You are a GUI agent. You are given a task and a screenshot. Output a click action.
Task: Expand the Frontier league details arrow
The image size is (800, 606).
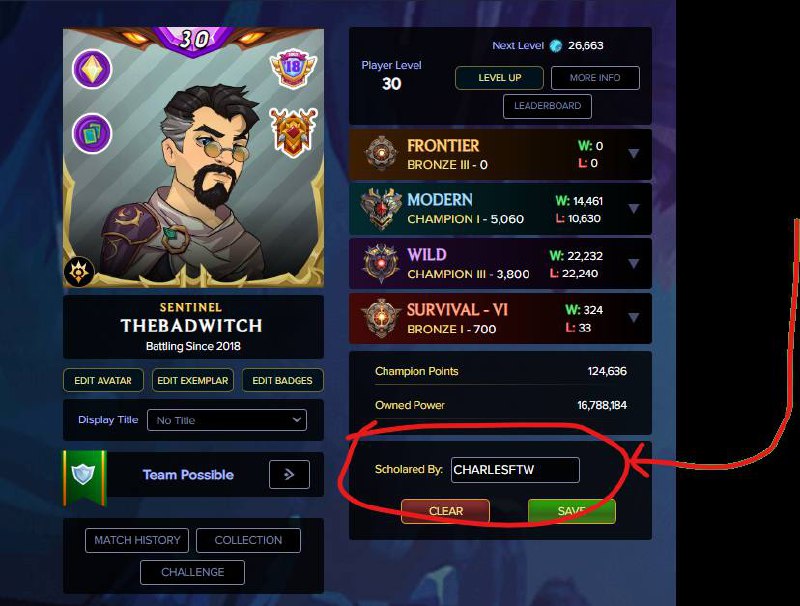[634, 154]
